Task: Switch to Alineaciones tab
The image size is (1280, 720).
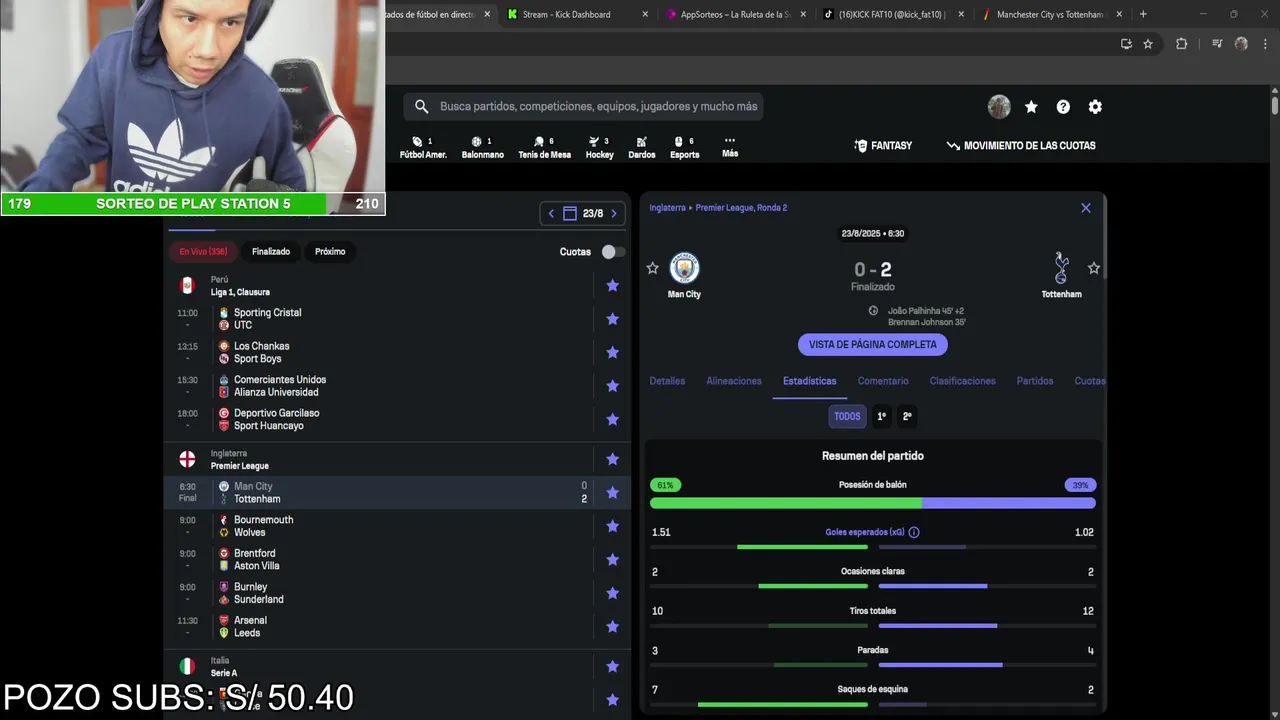Action: (734, 381)
